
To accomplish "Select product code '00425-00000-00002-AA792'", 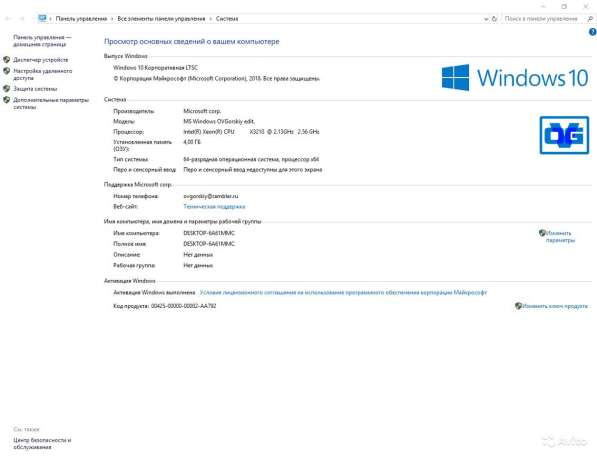I will click(184, 306).
